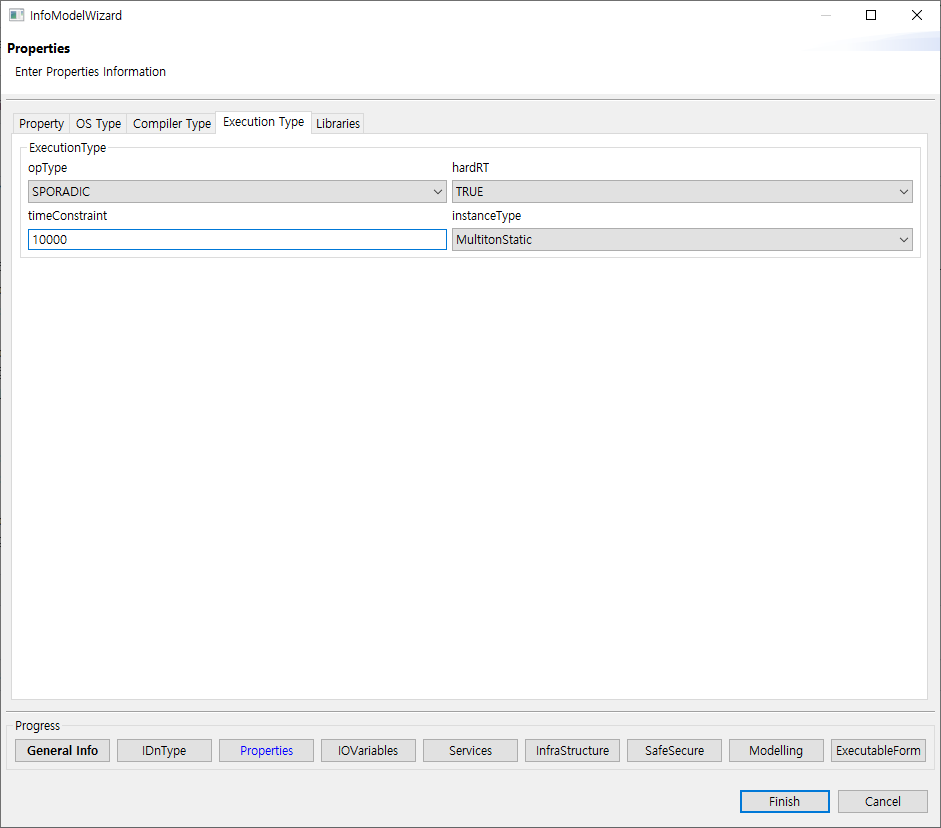Click the Finish button
Viewport: 941px width, 828px height.
click(784, 801)
